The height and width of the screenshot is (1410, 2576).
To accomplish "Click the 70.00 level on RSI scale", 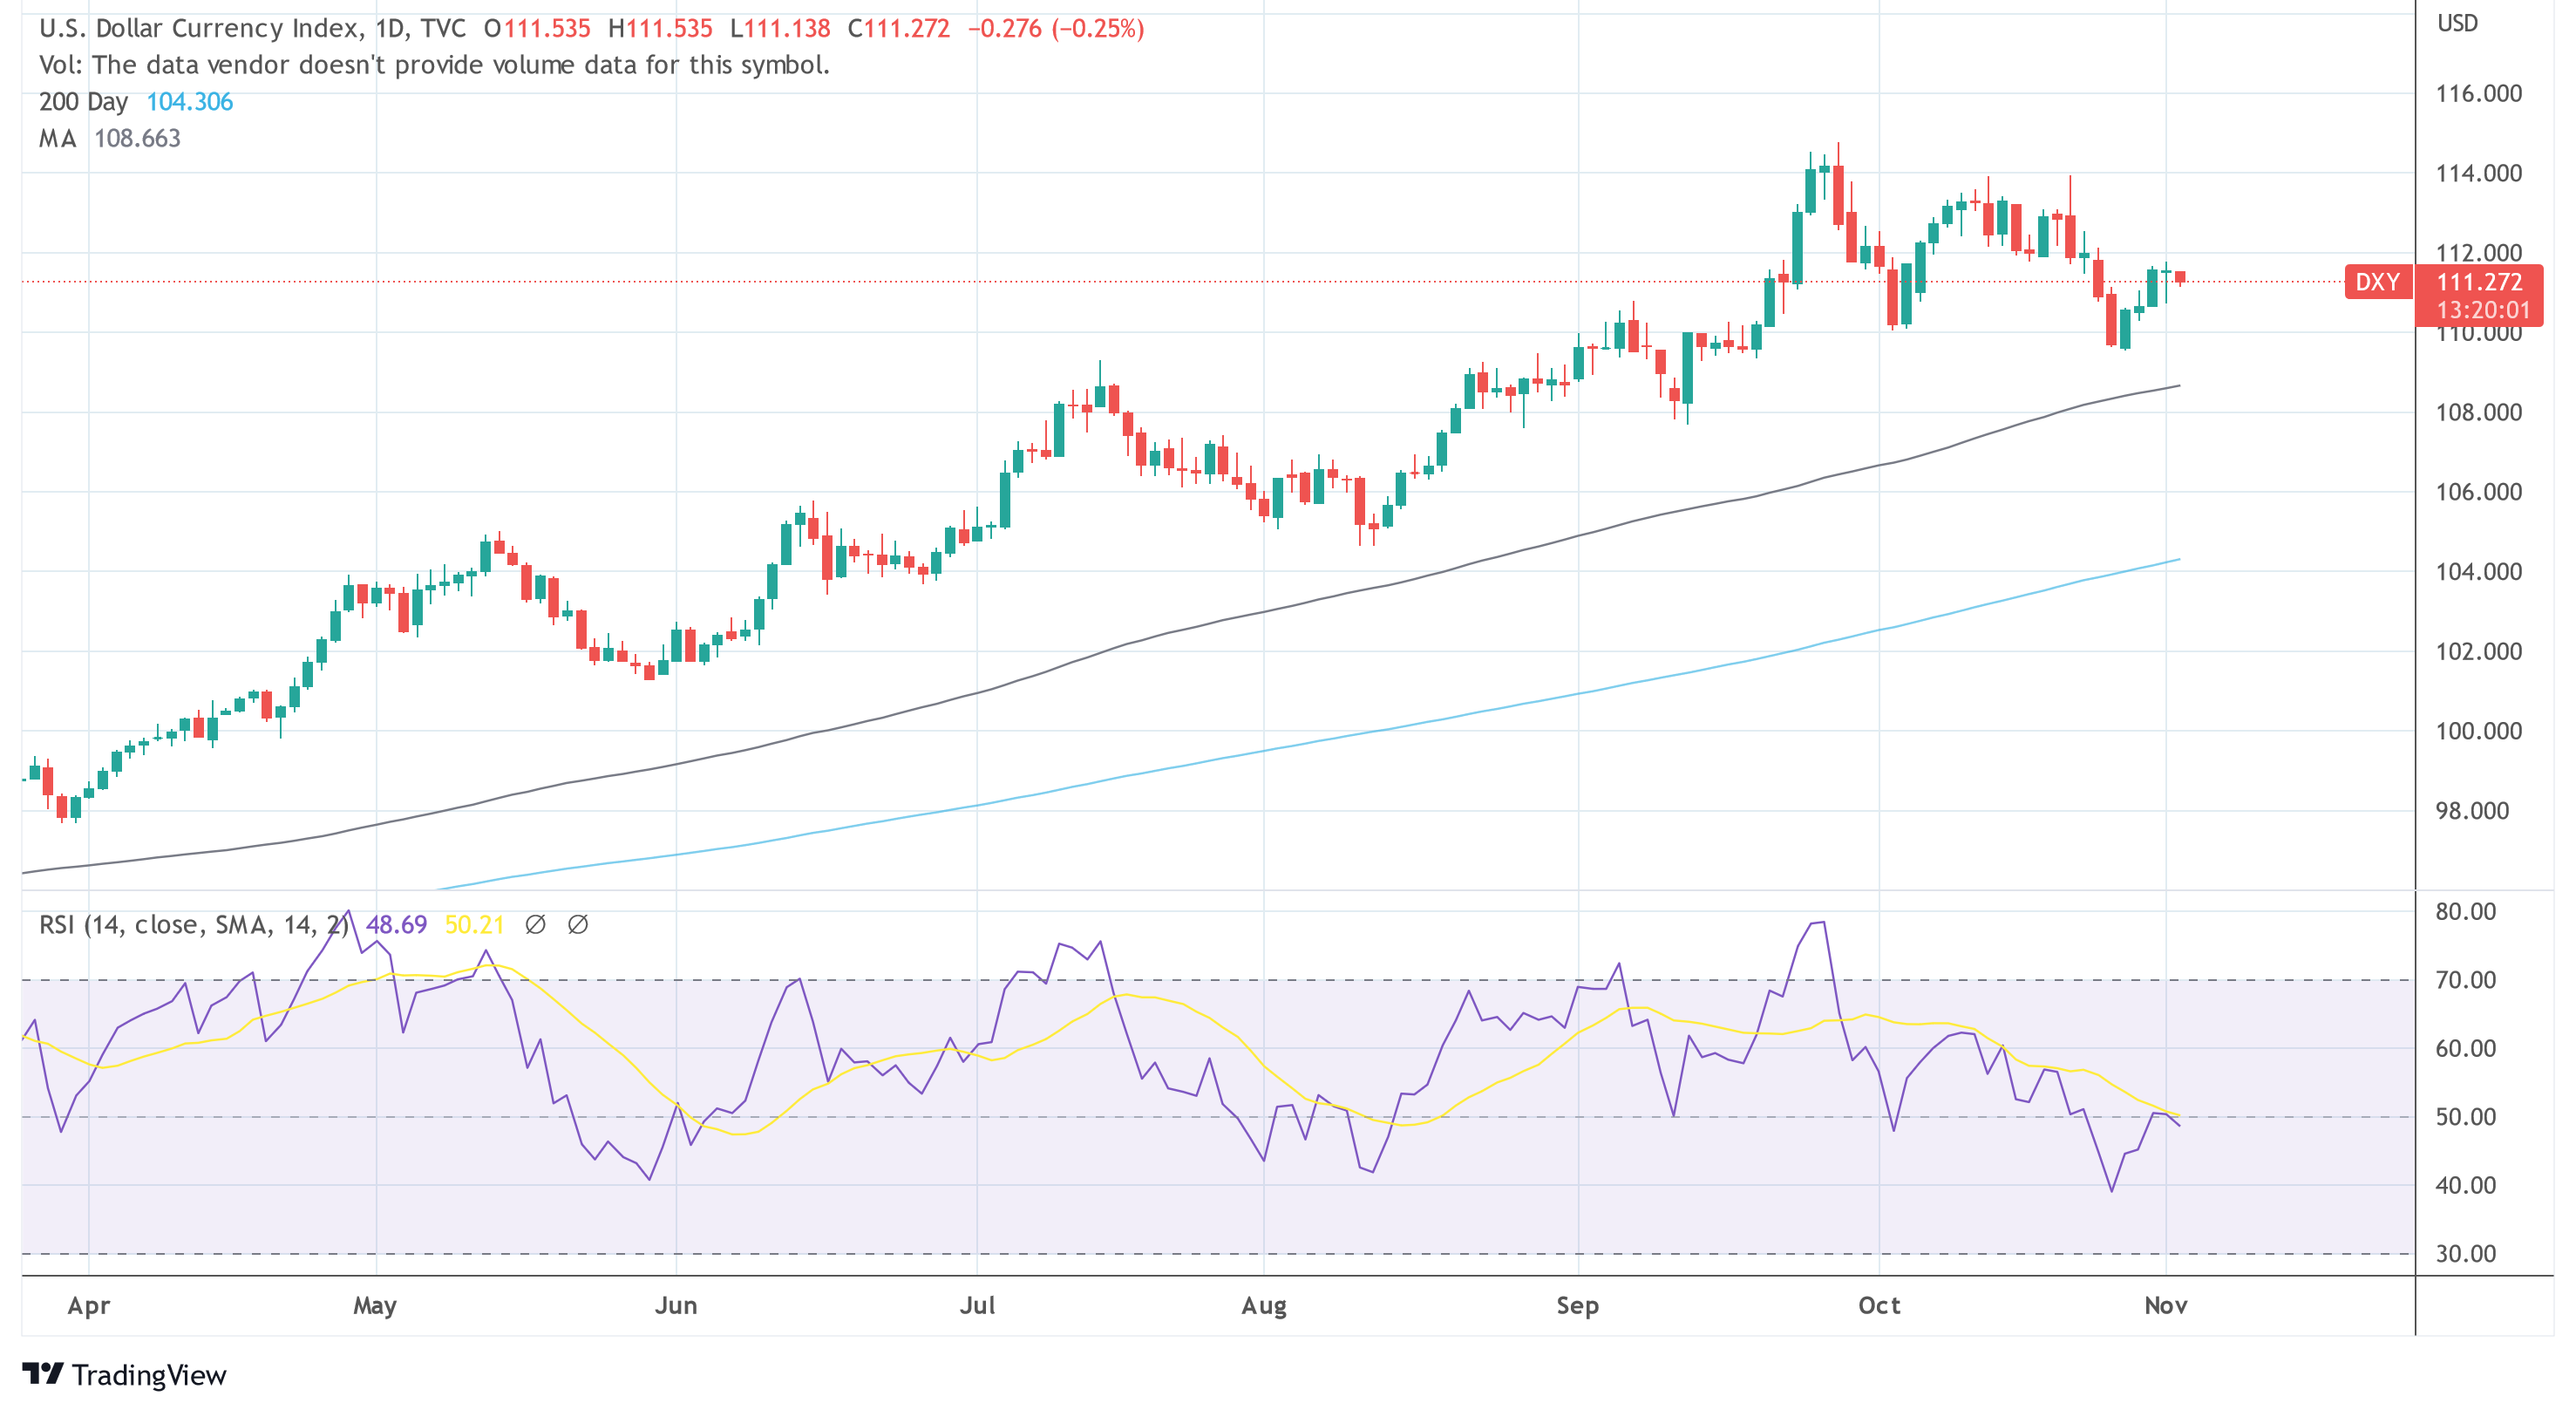I will 2465,980.
